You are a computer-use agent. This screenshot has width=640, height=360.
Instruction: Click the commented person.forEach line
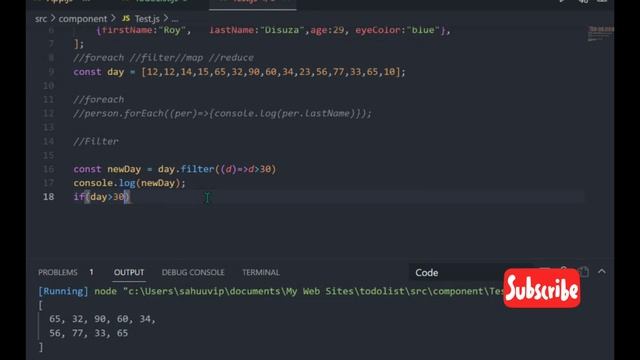click(222, 113)
